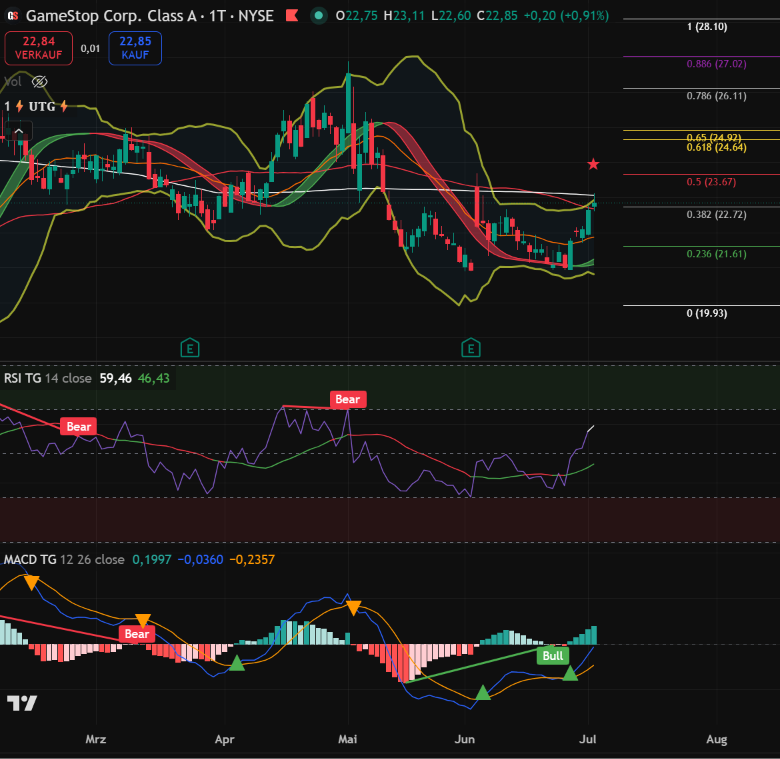Click the Bear label at RSI May peak
The width and height of the screenshot is (780, 759).
click(x=348, y=399)
